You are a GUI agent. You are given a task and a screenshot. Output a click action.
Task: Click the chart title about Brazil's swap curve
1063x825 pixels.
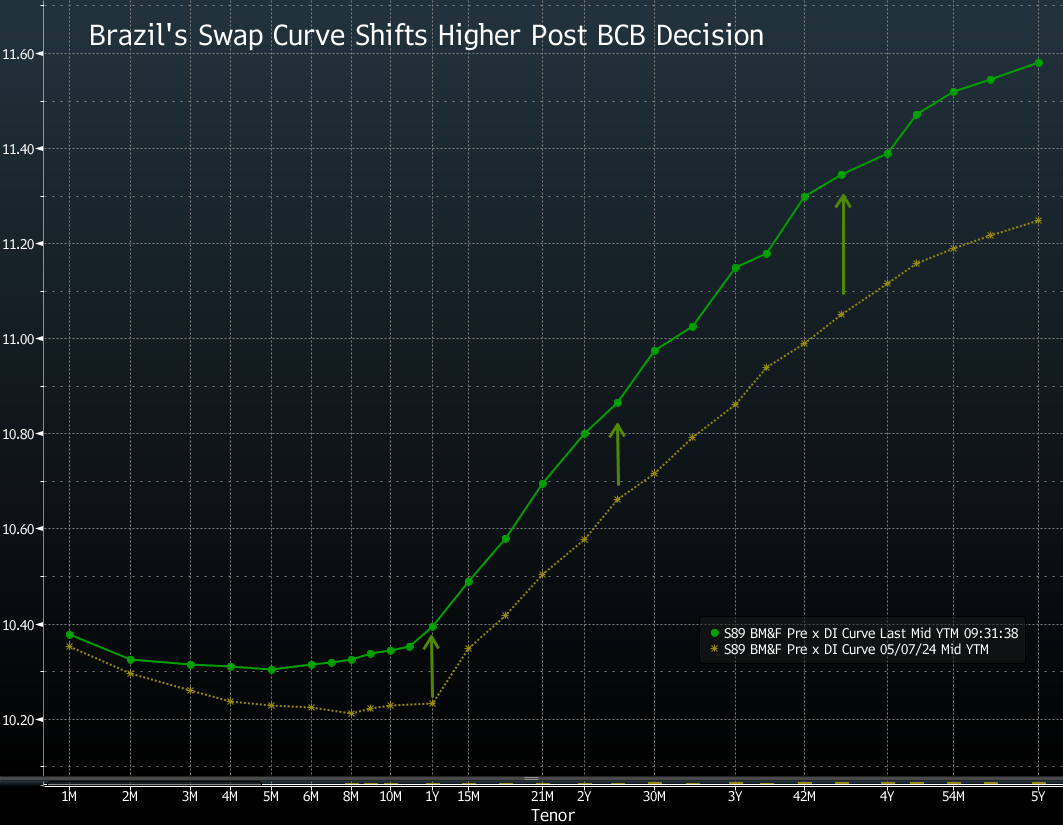426,36
